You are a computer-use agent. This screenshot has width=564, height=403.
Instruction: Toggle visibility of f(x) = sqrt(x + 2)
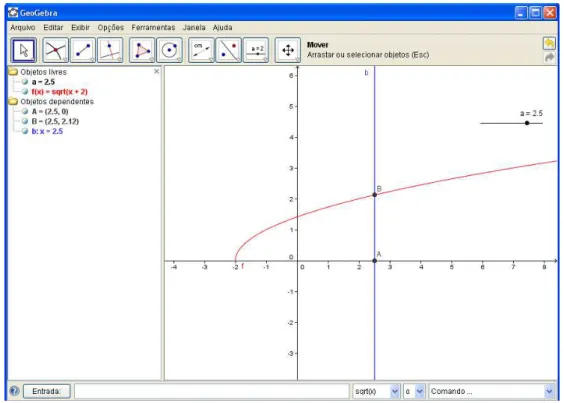pos(25,91)
